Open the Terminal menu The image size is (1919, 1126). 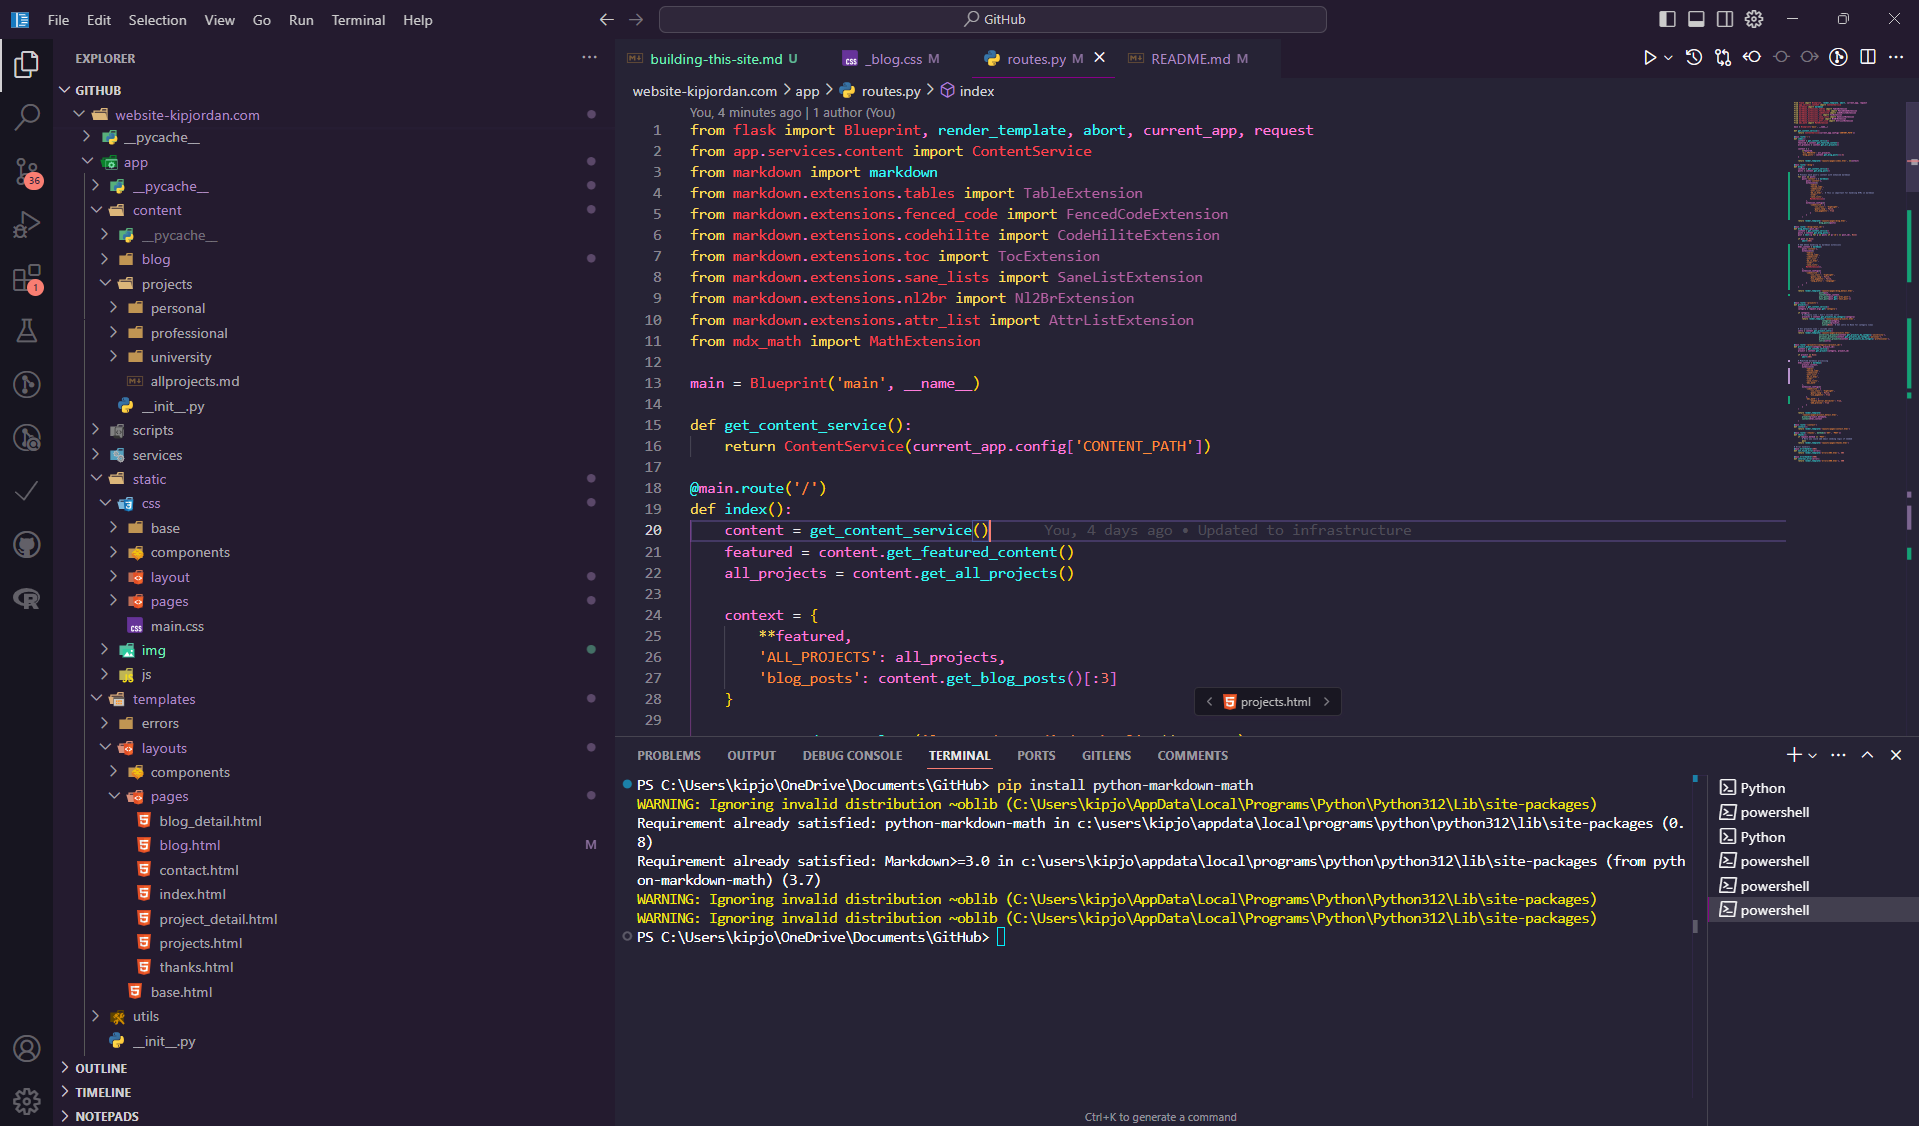(358, 20)
